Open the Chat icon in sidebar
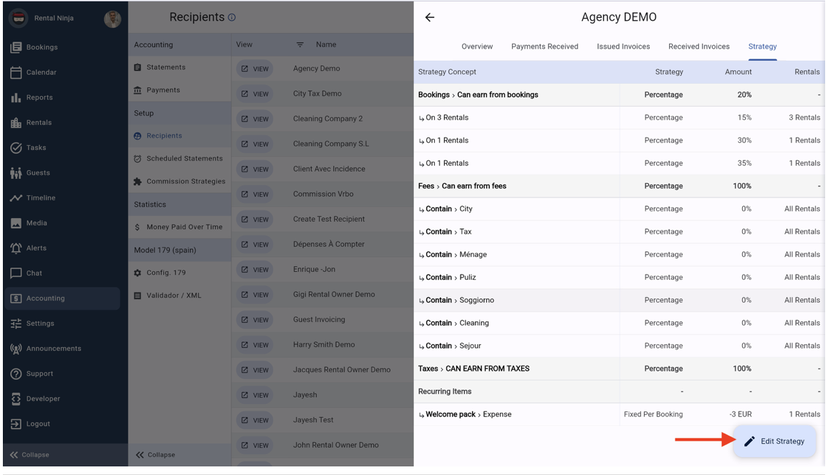828x475 pixels. coord(16,273)
